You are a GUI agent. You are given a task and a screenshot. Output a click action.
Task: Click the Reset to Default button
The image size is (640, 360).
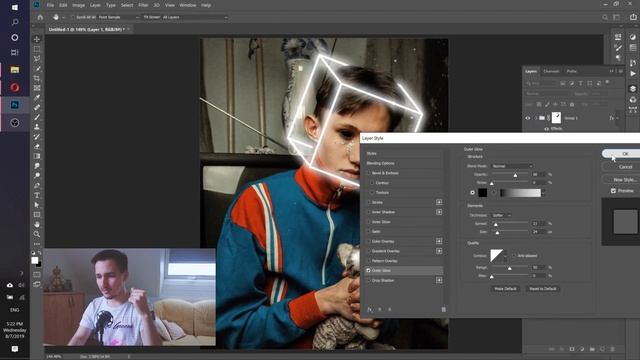542,289
